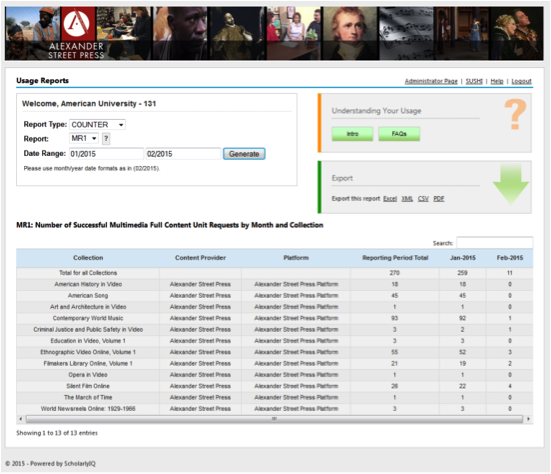The image size is (551, 474).
Task: Click the horizontal table scrollbar
Action: [x=274, y=419]
